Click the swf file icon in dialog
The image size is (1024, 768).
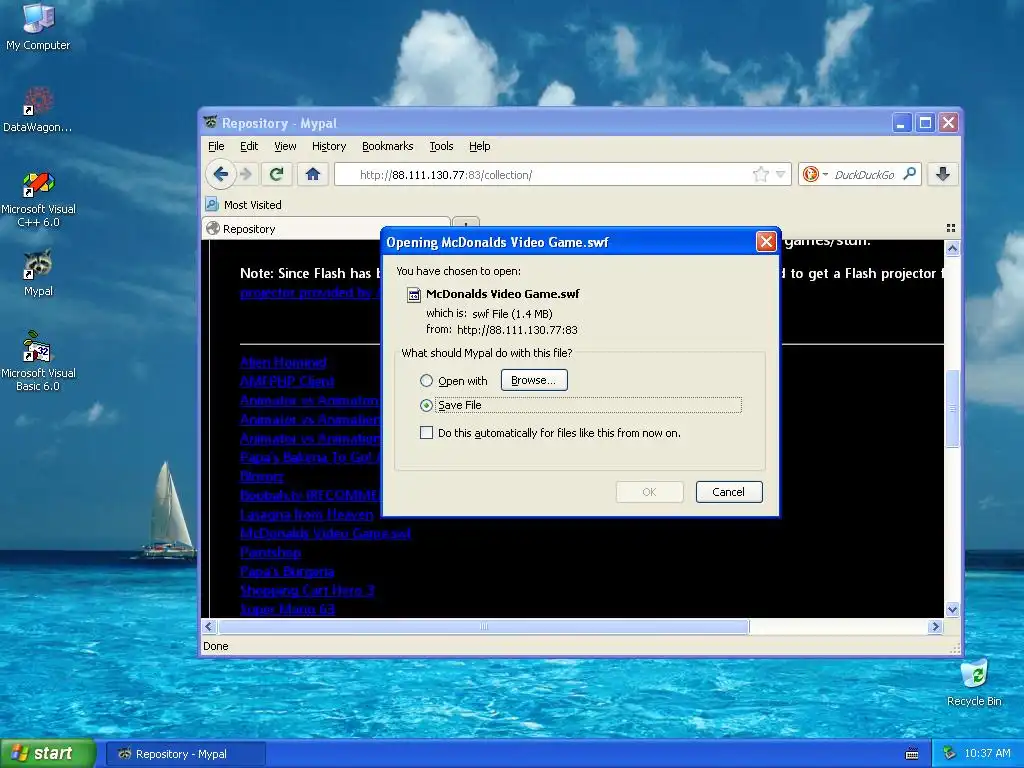(x=413, y=295)
